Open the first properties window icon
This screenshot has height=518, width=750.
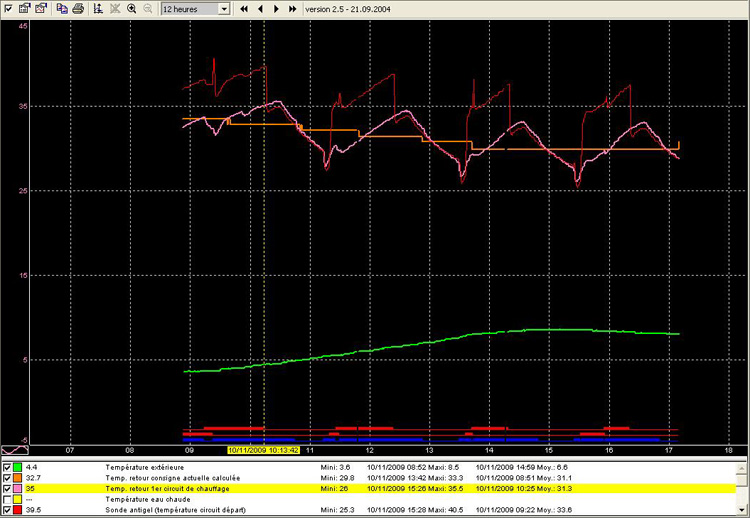[x=24, y=8]
